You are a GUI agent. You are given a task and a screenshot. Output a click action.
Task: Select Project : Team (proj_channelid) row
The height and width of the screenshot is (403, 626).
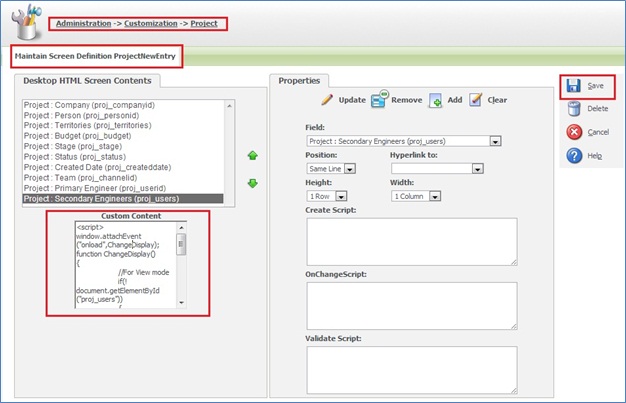point(123,178)
